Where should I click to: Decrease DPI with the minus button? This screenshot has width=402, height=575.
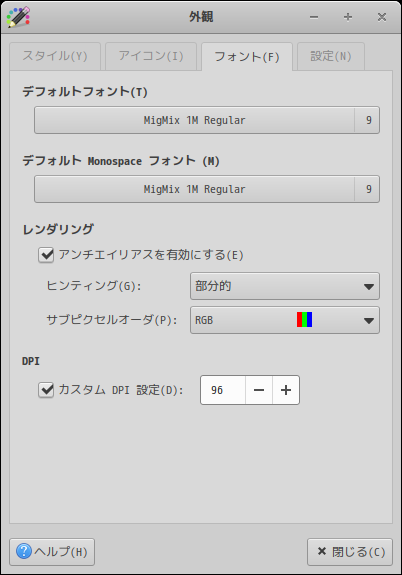click(x=259, y=390)
